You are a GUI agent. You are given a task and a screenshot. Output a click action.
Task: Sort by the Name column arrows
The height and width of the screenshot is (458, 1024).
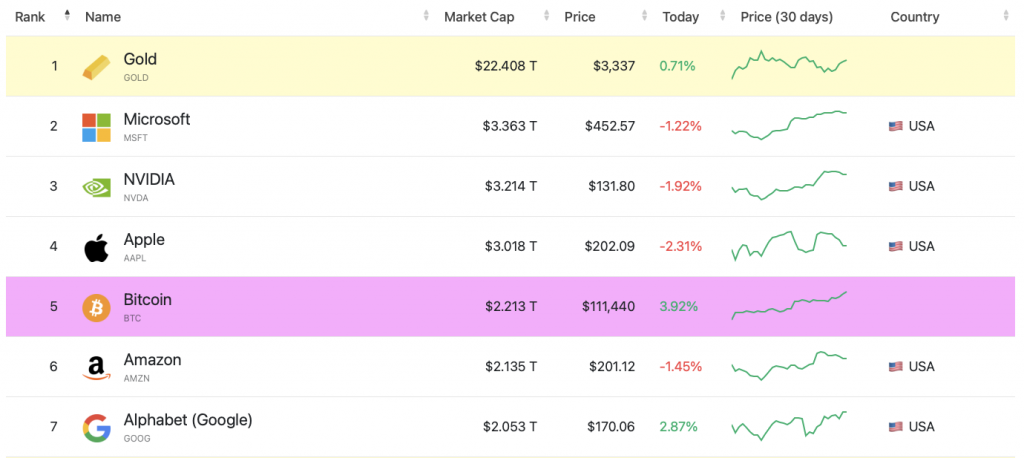click(426, 15)
